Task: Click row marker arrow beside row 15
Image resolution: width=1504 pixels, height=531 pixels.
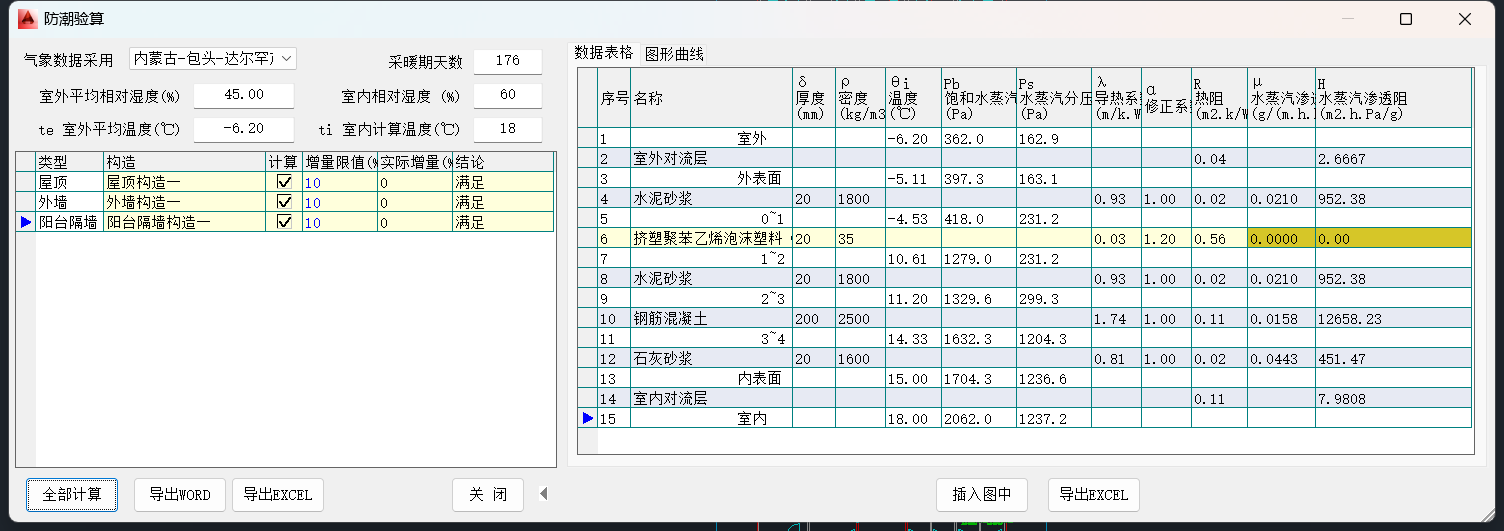Action: point(588,418)
